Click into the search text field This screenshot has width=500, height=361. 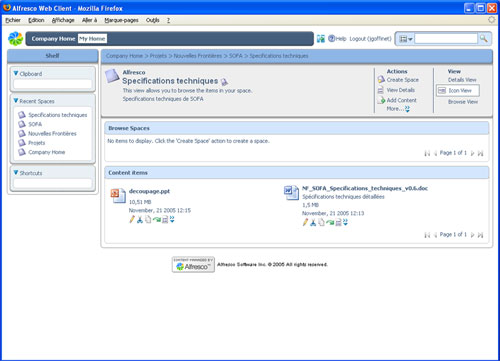[446, 39]
